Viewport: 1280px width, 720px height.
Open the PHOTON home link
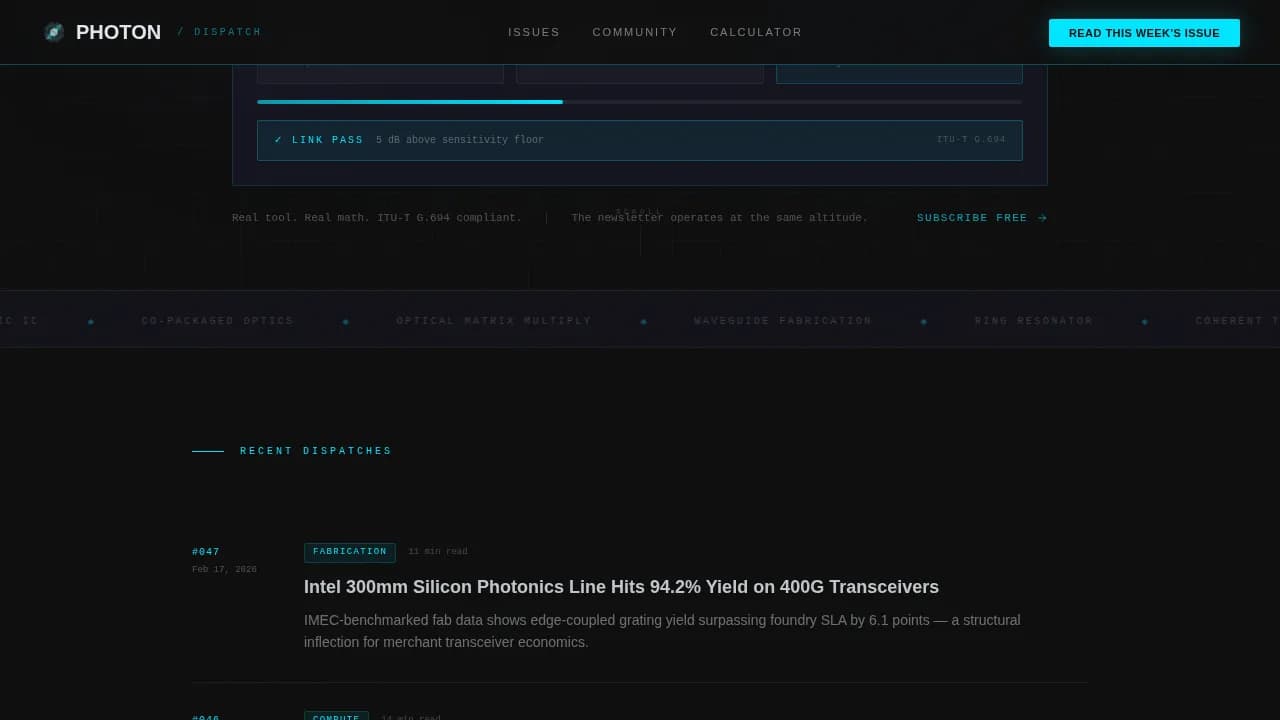[x=118, y=32]
